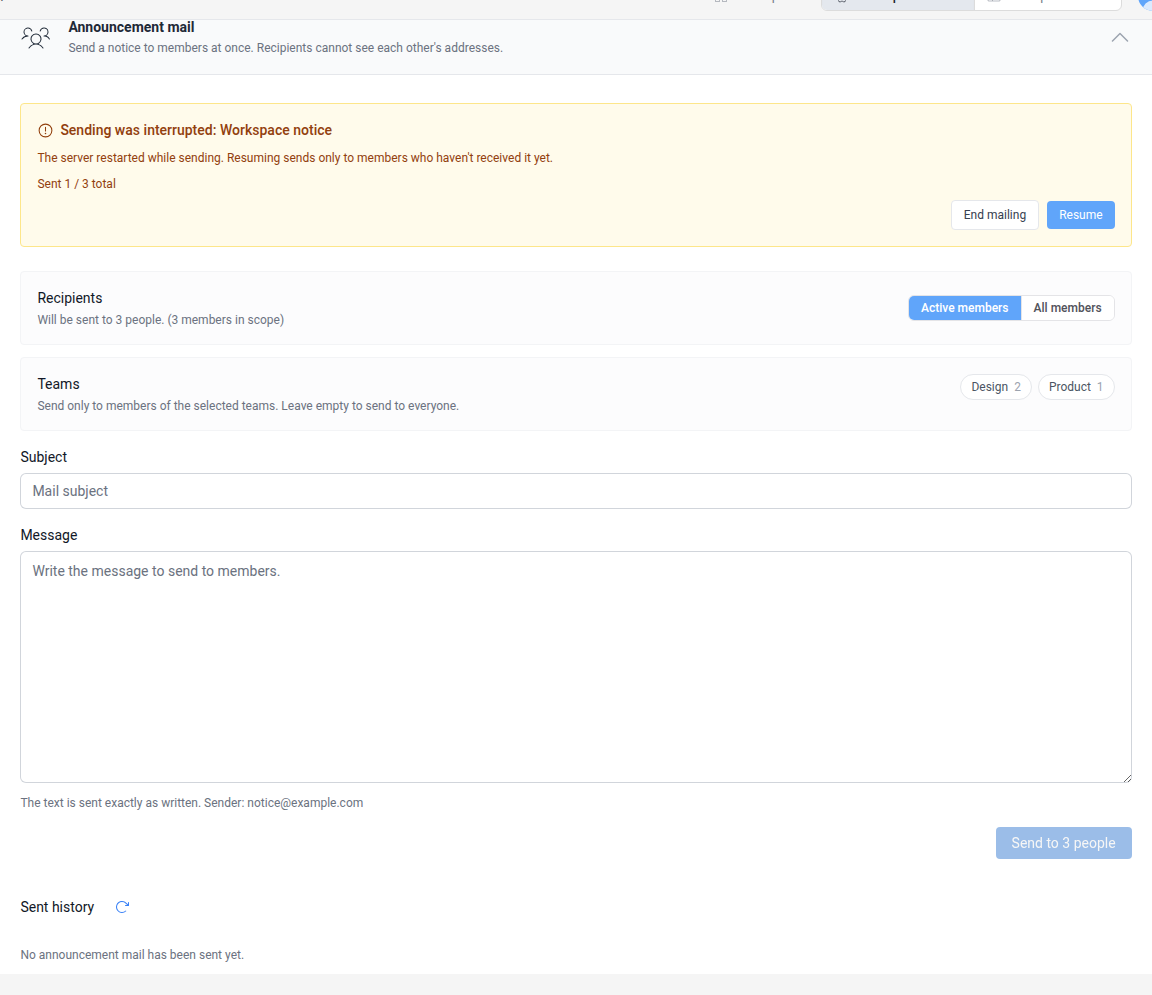Viewport: 1152px width, 995px height.
Task: Collapse the Announcement mail section
Action: (1119, 37)
